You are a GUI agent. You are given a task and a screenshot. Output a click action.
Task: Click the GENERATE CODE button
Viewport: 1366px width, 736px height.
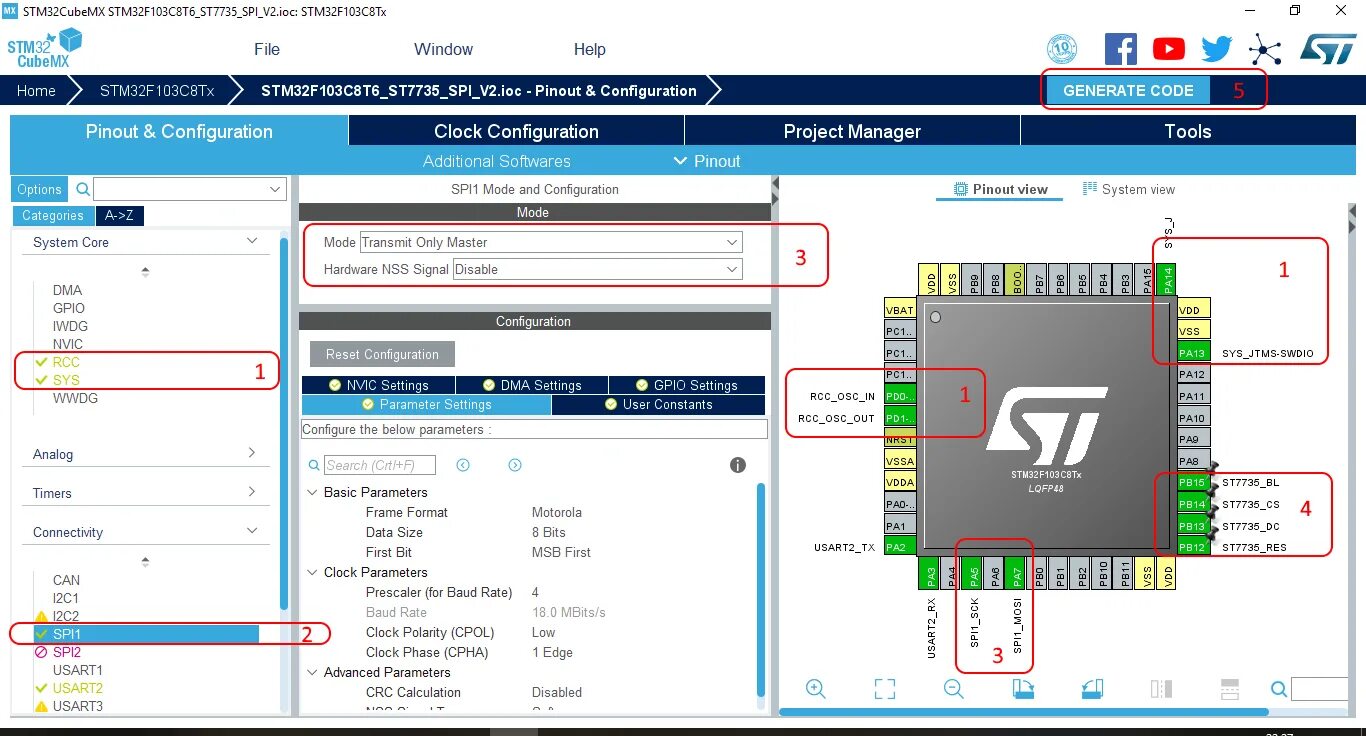1128,90
